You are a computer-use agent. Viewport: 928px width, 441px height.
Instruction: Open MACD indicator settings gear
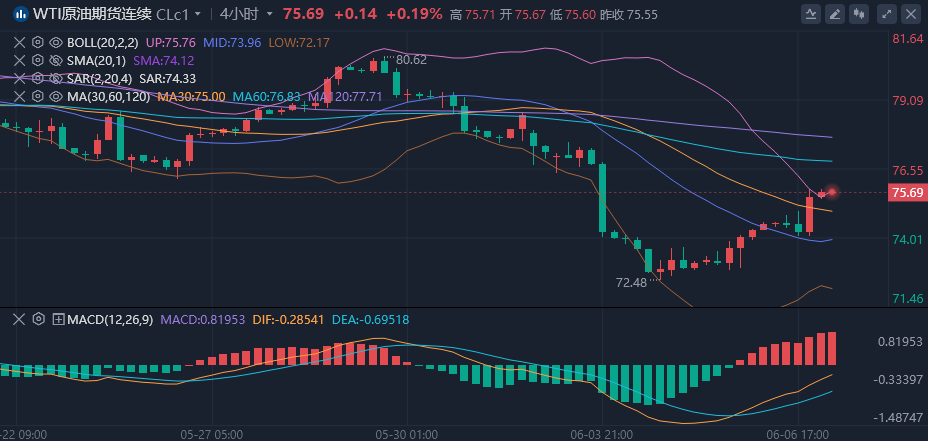coord(38,319)
